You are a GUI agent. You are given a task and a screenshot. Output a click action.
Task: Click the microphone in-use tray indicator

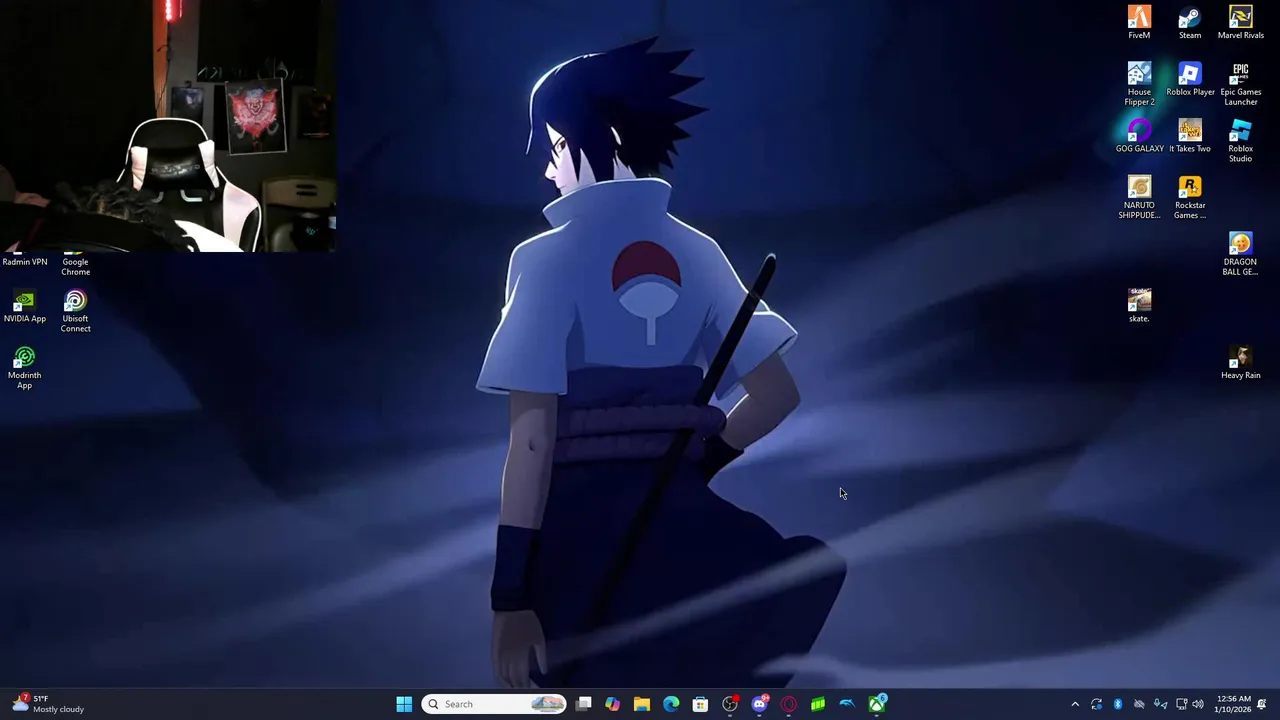[1160, 704]
